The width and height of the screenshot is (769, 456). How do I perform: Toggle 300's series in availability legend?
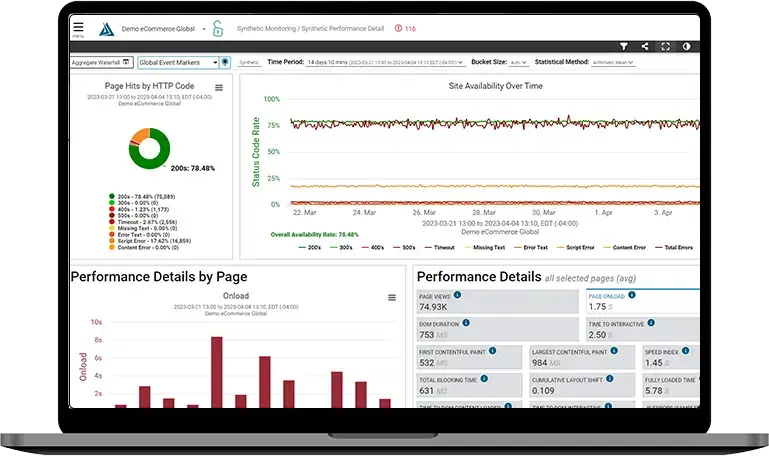pos(341,248)
